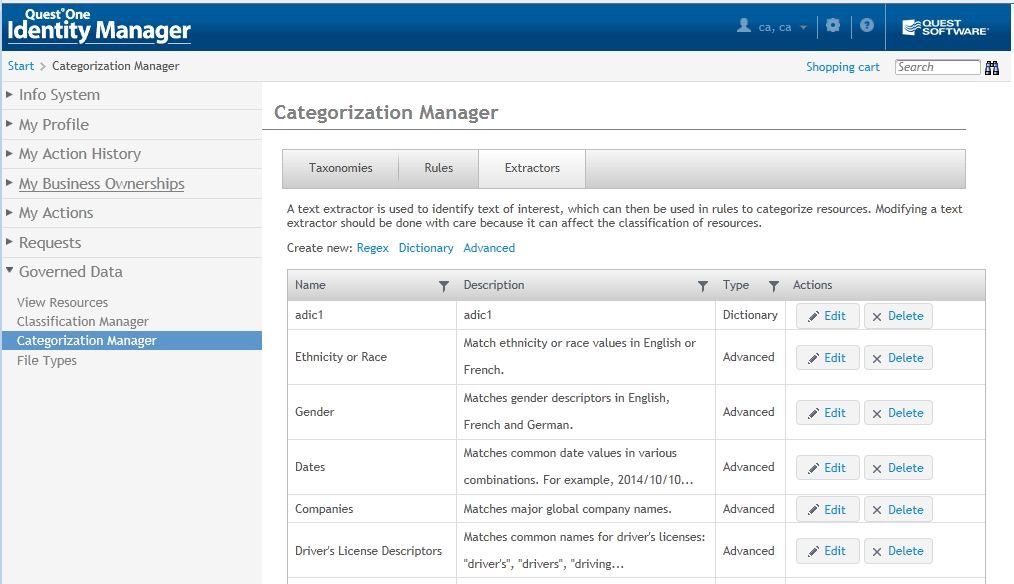Collapse the Governed Data section
Screen dimensions: 1014x584
coord(70,272)
